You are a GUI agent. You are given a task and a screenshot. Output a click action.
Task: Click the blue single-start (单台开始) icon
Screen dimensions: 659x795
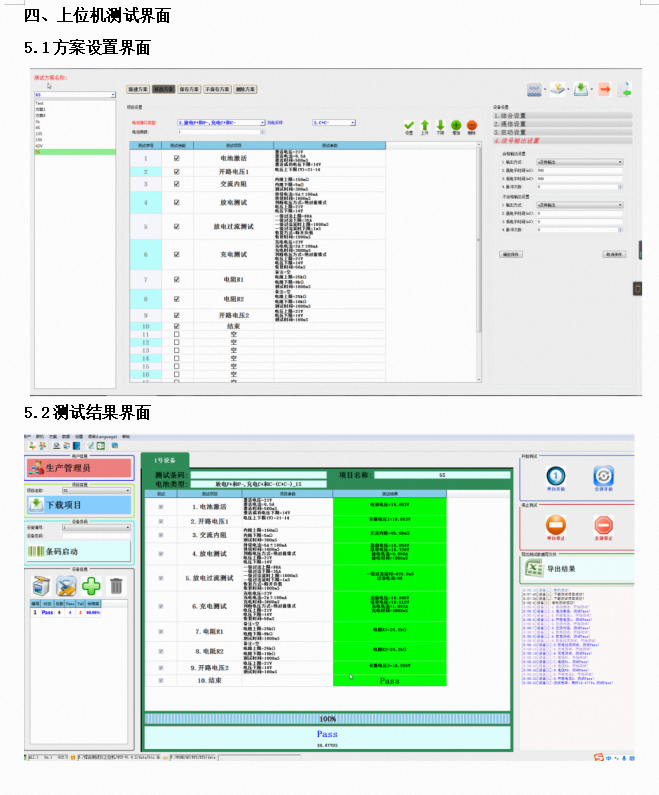(x=556, y=478)
